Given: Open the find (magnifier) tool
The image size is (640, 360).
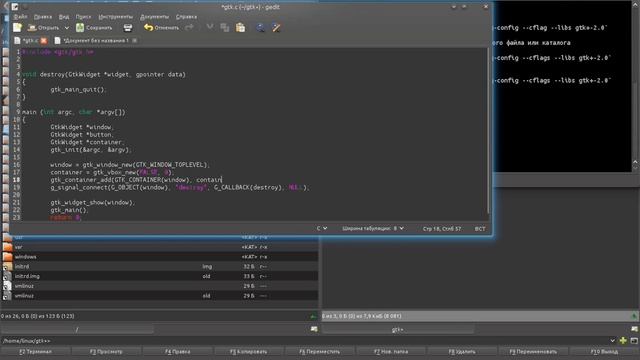Looking at the screenshot, I should click(x=260, y=28).
